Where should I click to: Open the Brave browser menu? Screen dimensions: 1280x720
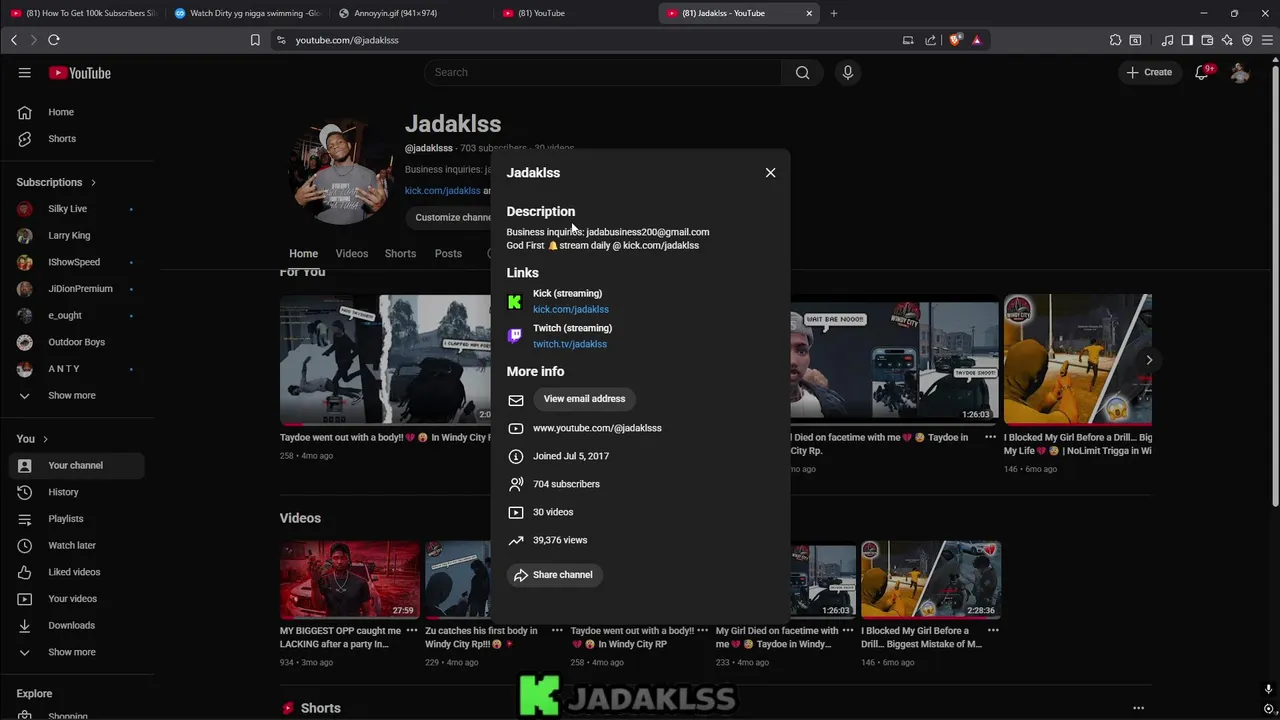(x=1266, y=40)
